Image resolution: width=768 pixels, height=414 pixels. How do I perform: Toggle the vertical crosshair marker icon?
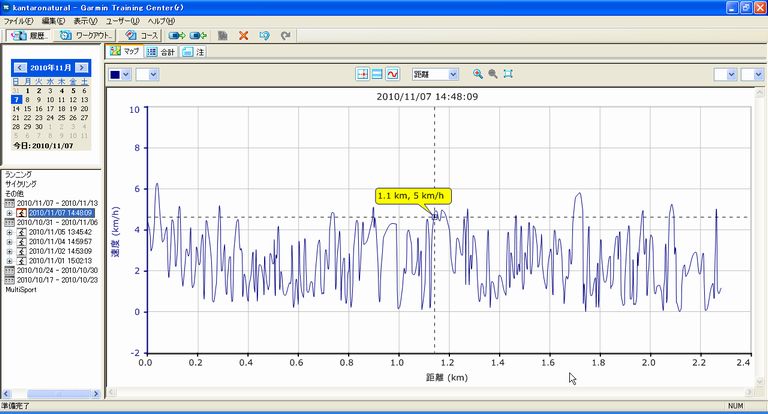click(362, 74)
